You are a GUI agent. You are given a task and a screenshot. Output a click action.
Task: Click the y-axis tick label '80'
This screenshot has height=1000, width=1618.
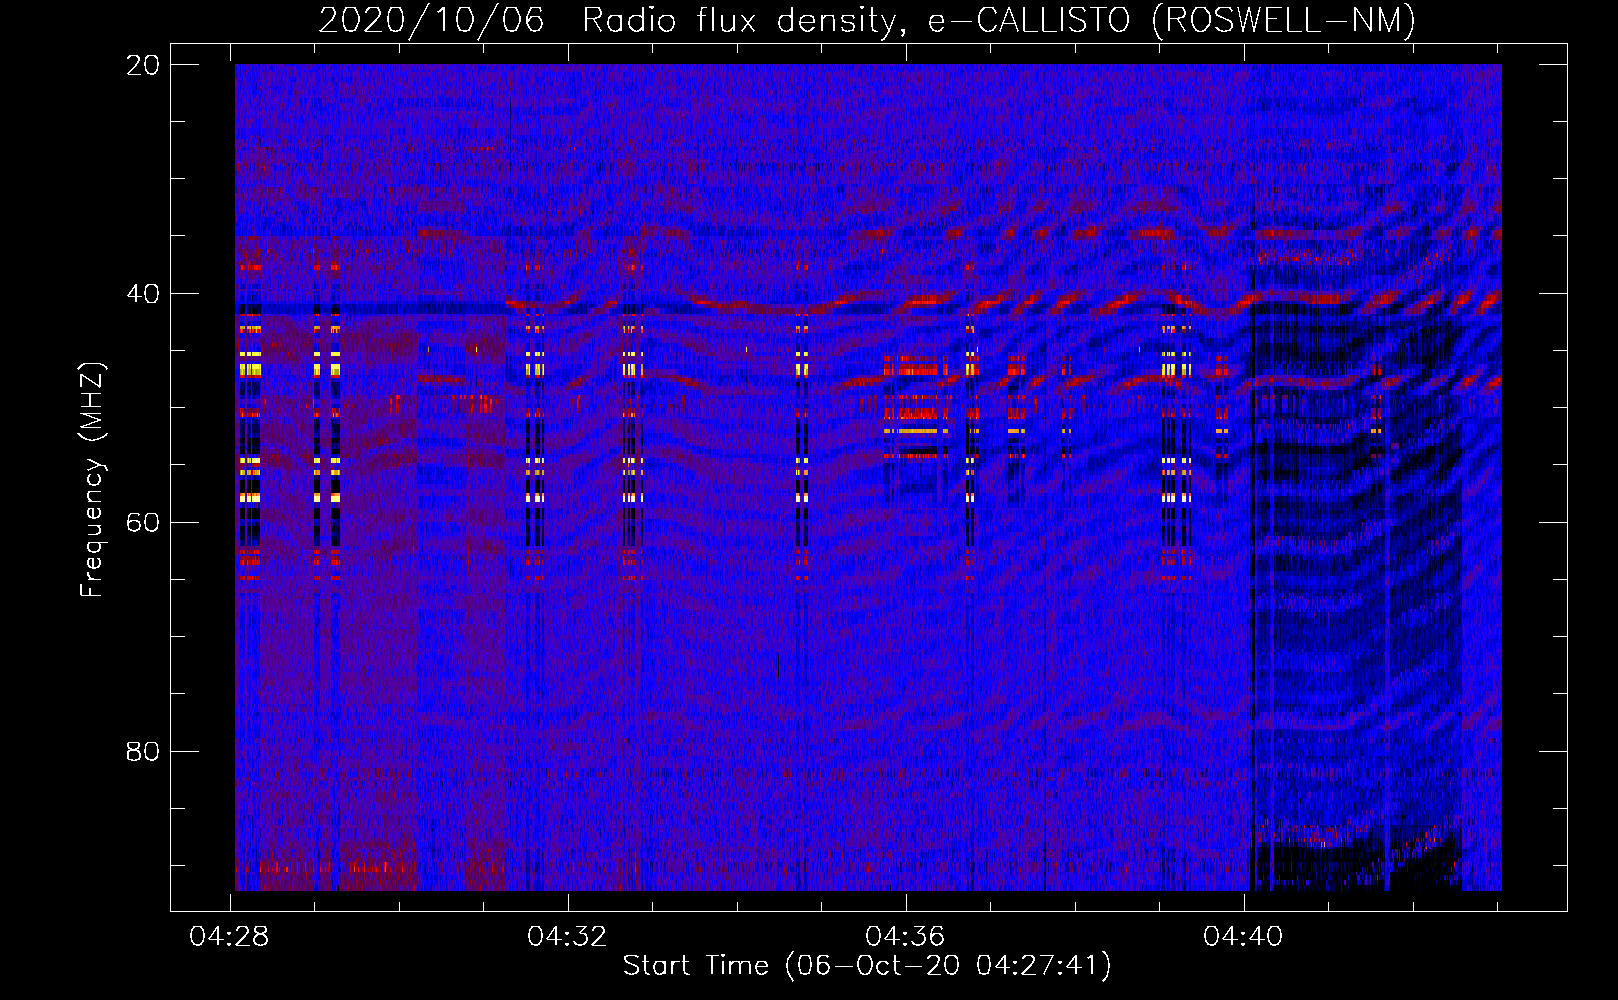point(143,751)
